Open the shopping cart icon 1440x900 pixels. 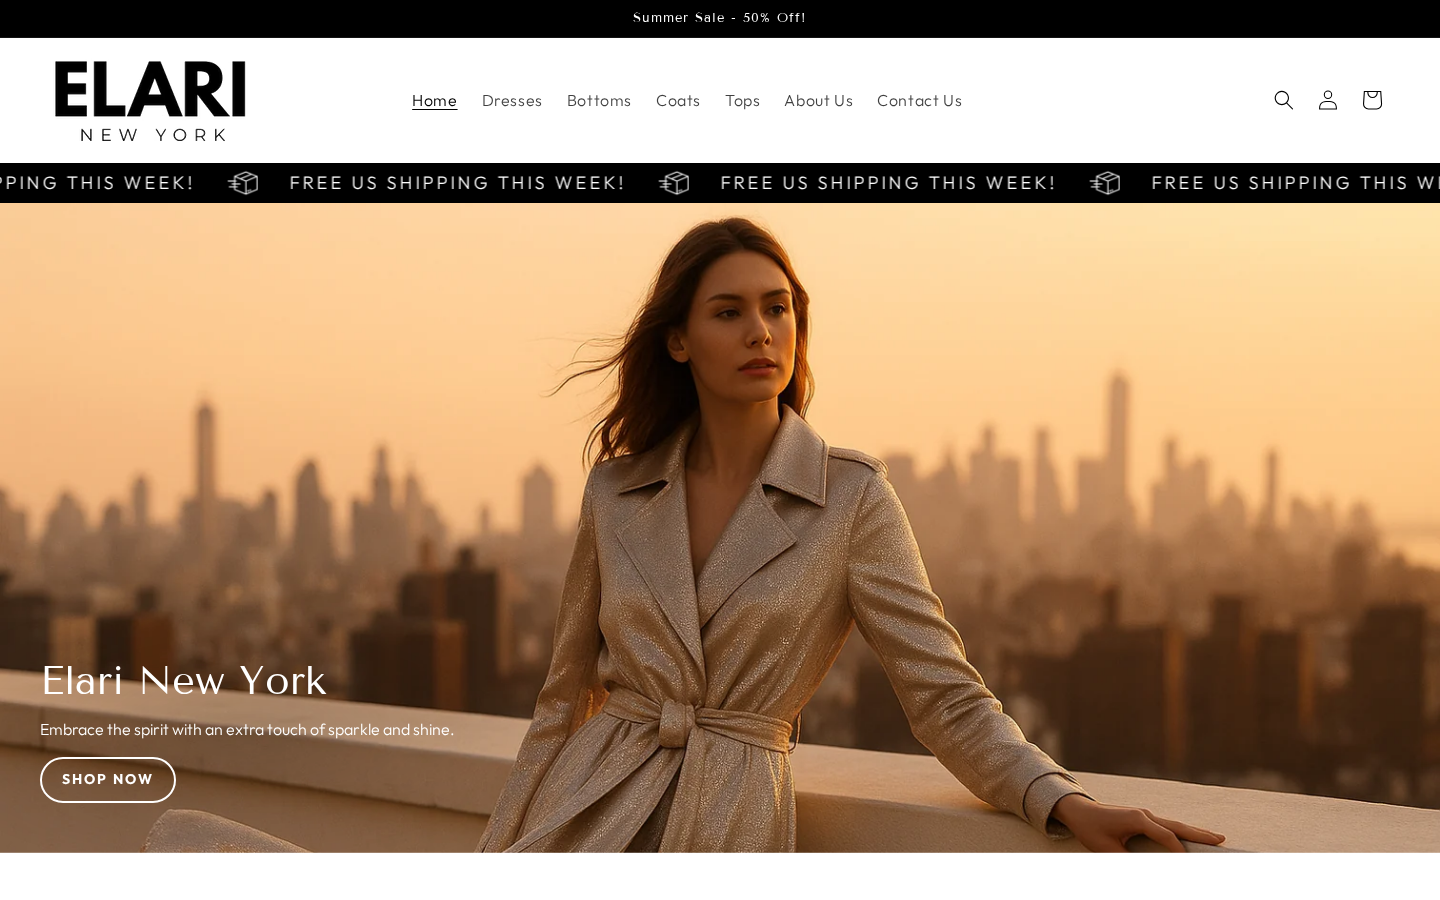[1372, 100]
